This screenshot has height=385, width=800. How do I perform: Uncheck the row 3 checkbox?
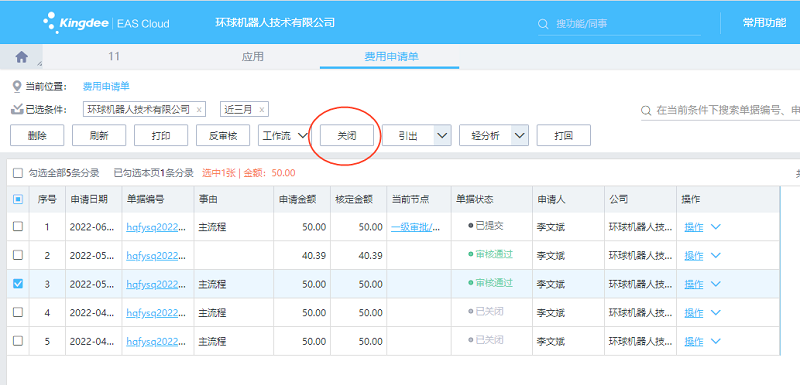(18, 284)
